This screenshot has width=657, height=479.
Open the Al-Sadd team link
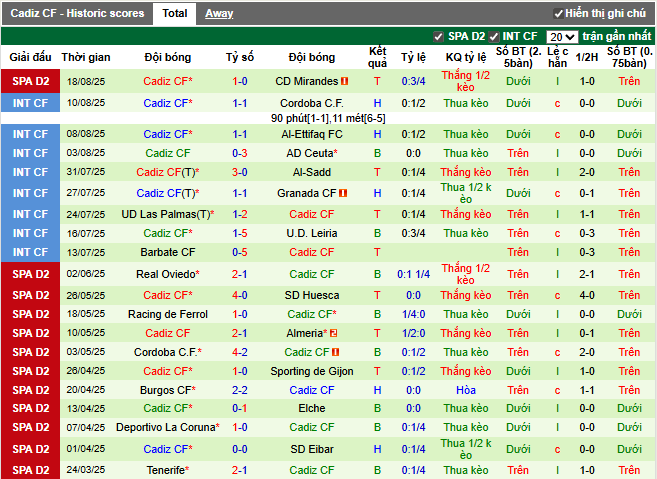point(312,172)
